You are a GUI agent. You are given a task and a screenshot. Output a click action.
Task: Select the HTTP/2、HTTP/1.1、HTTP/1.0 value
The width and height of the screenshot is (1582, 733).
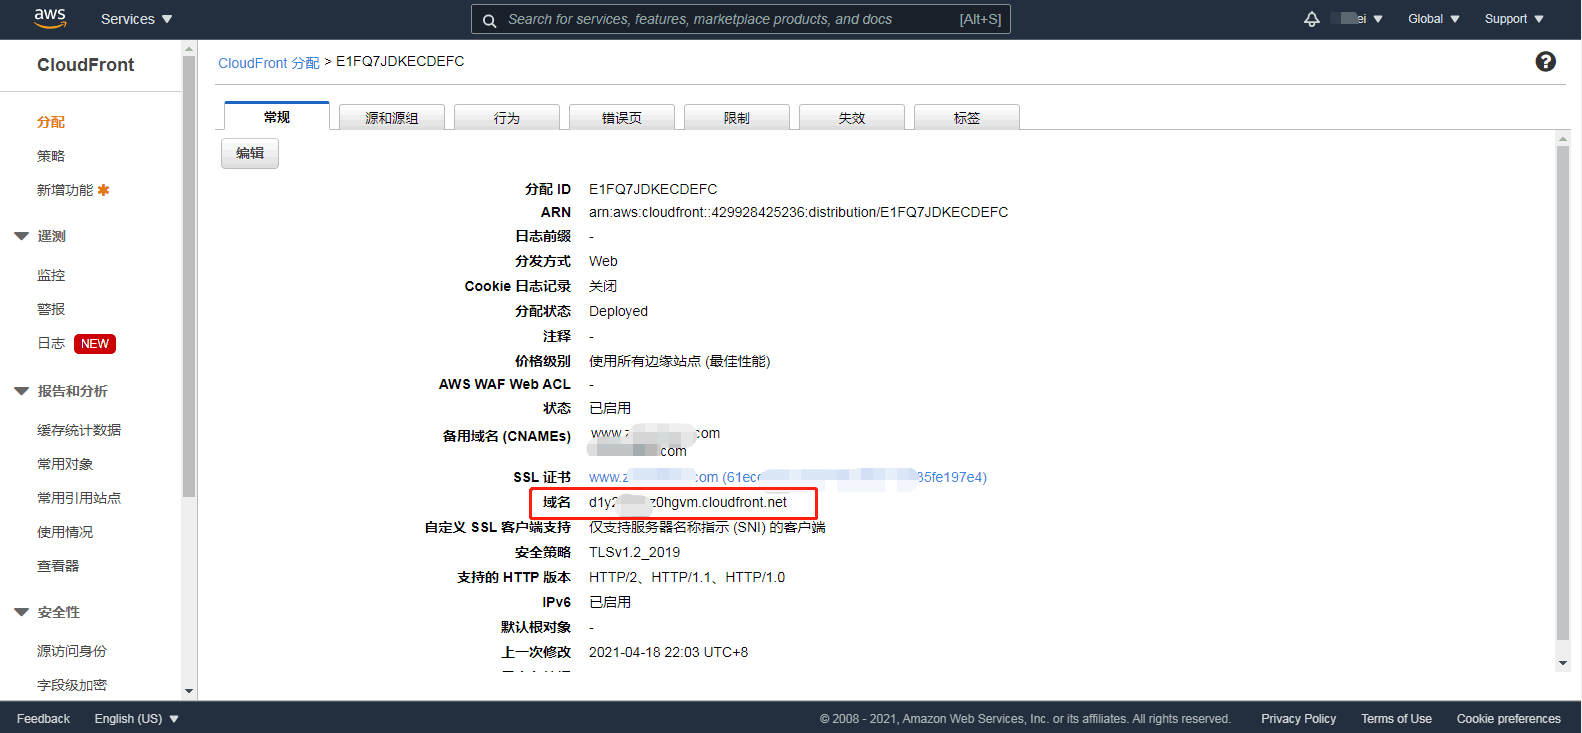click(x=687, y=577)
